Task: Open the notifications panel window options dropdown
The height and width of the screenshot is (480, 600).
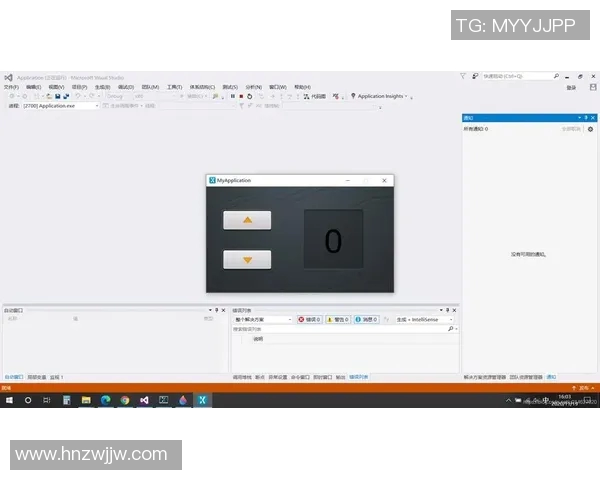Action: pyautogui.click(x=579, y=118)
